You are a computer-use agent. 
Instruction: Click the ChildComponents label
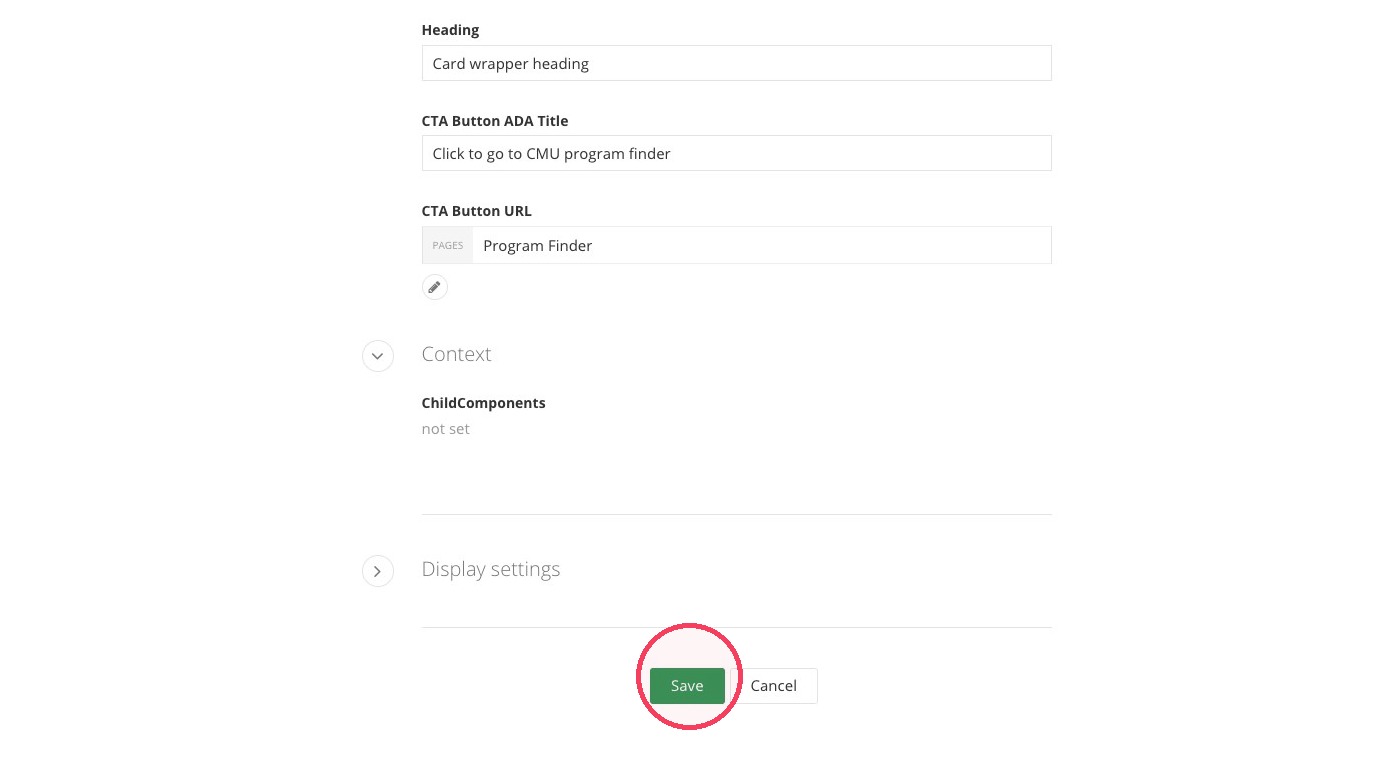pyautogui.click(x=484, y=403)
